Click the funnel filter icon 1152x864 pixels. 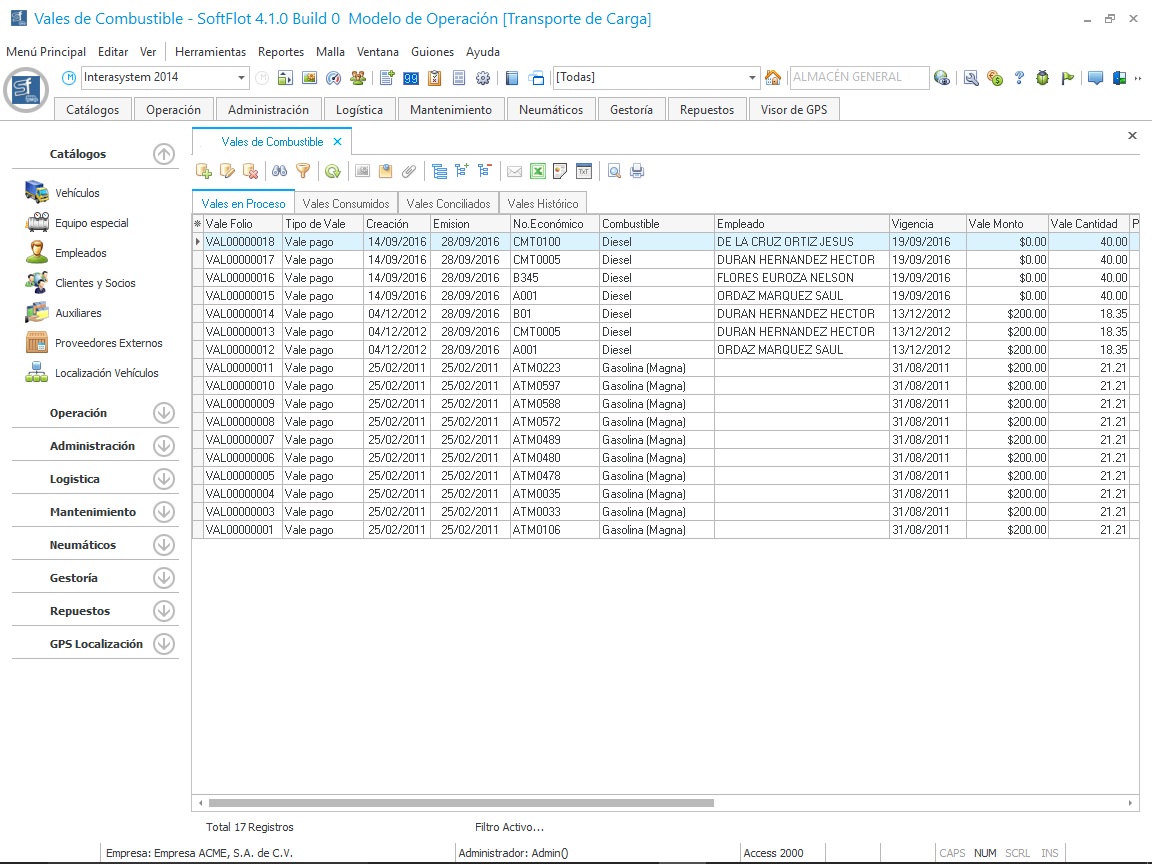[303, 171]
